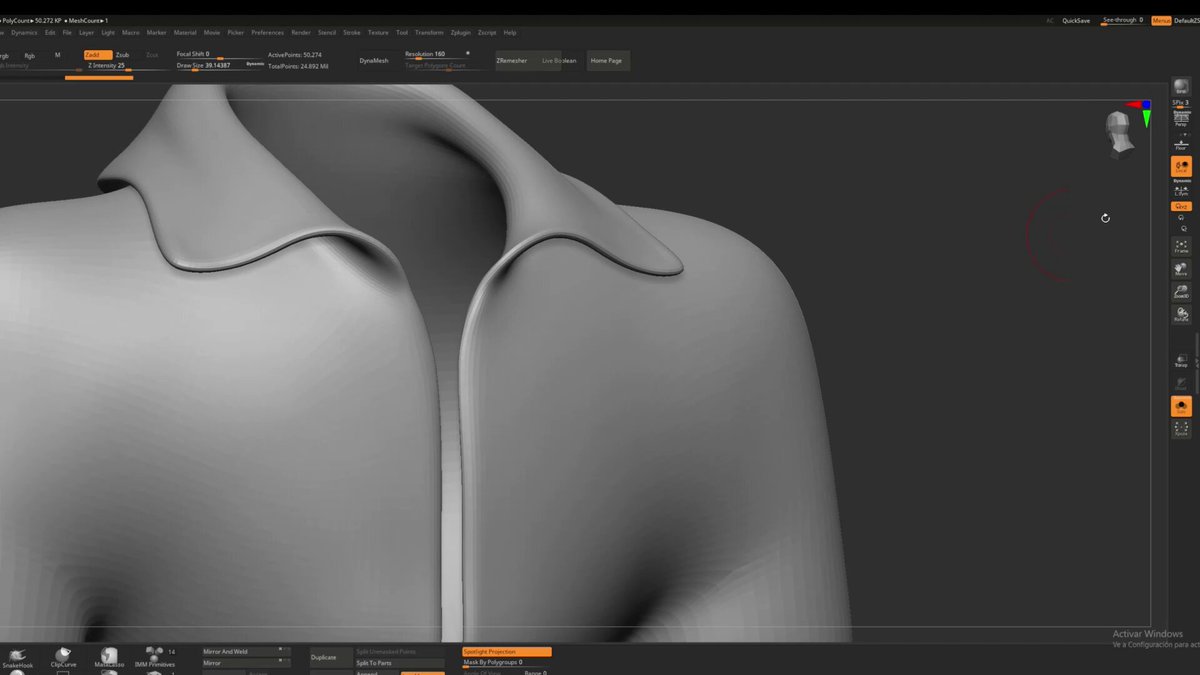Toggle L.Sym local symmetry
This screenshot has width=1200, height=675.
(1181, 190)
